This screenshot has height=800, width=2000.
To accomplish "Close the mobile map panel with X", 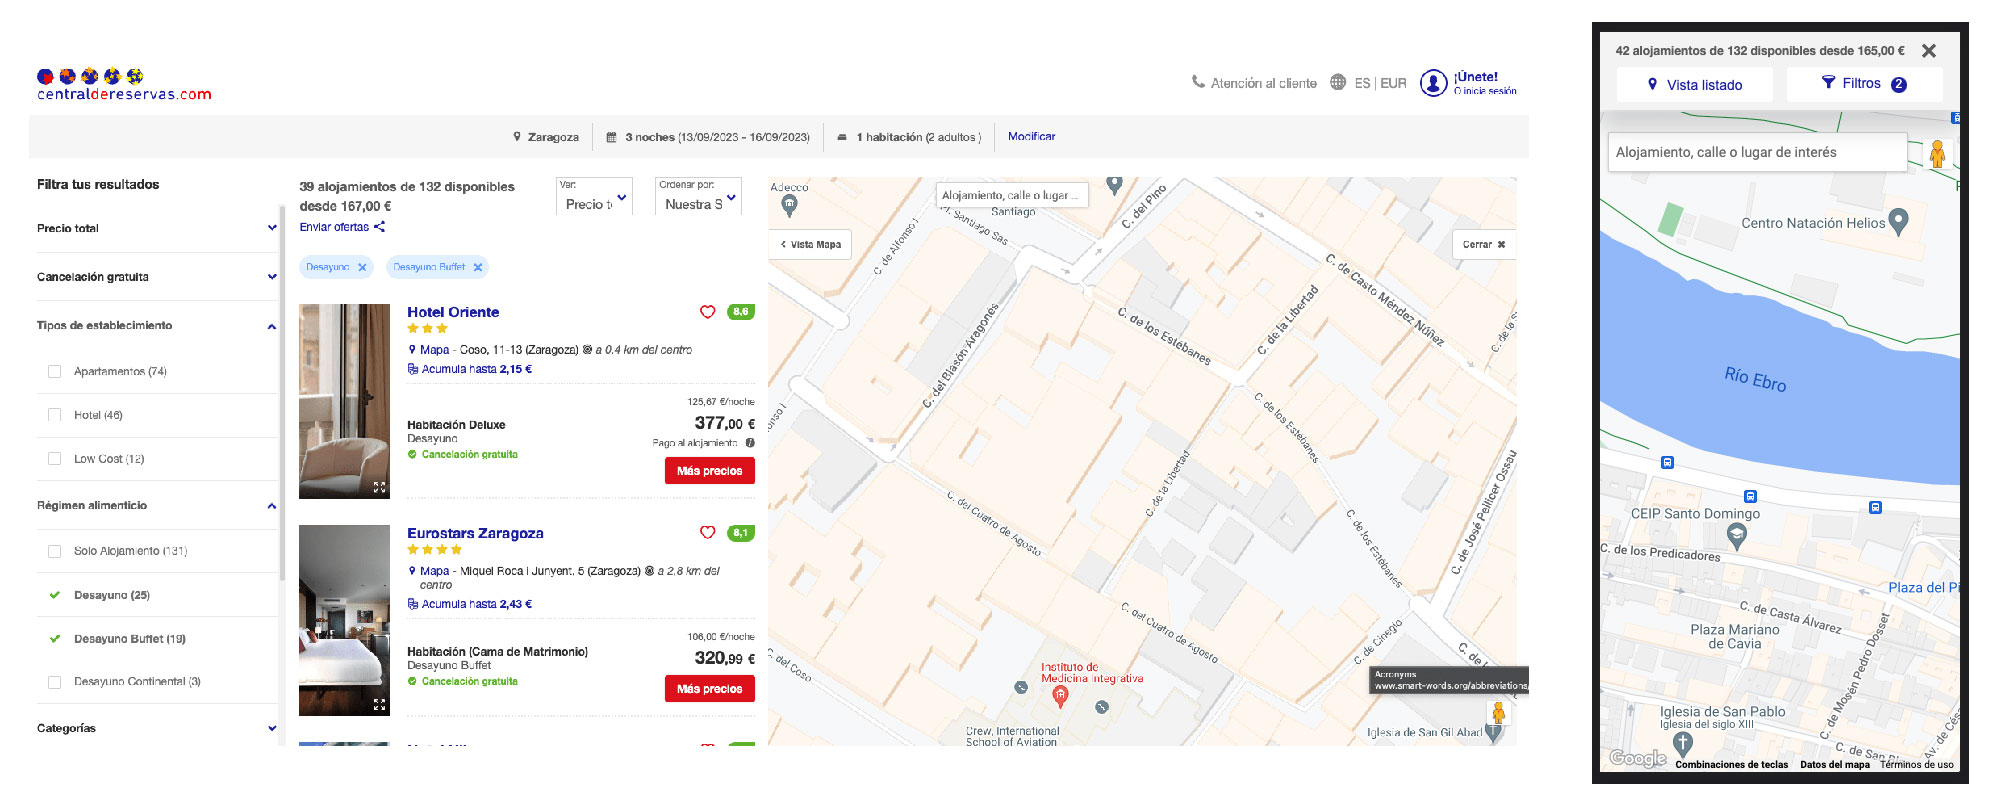I will click(1929, 51).
